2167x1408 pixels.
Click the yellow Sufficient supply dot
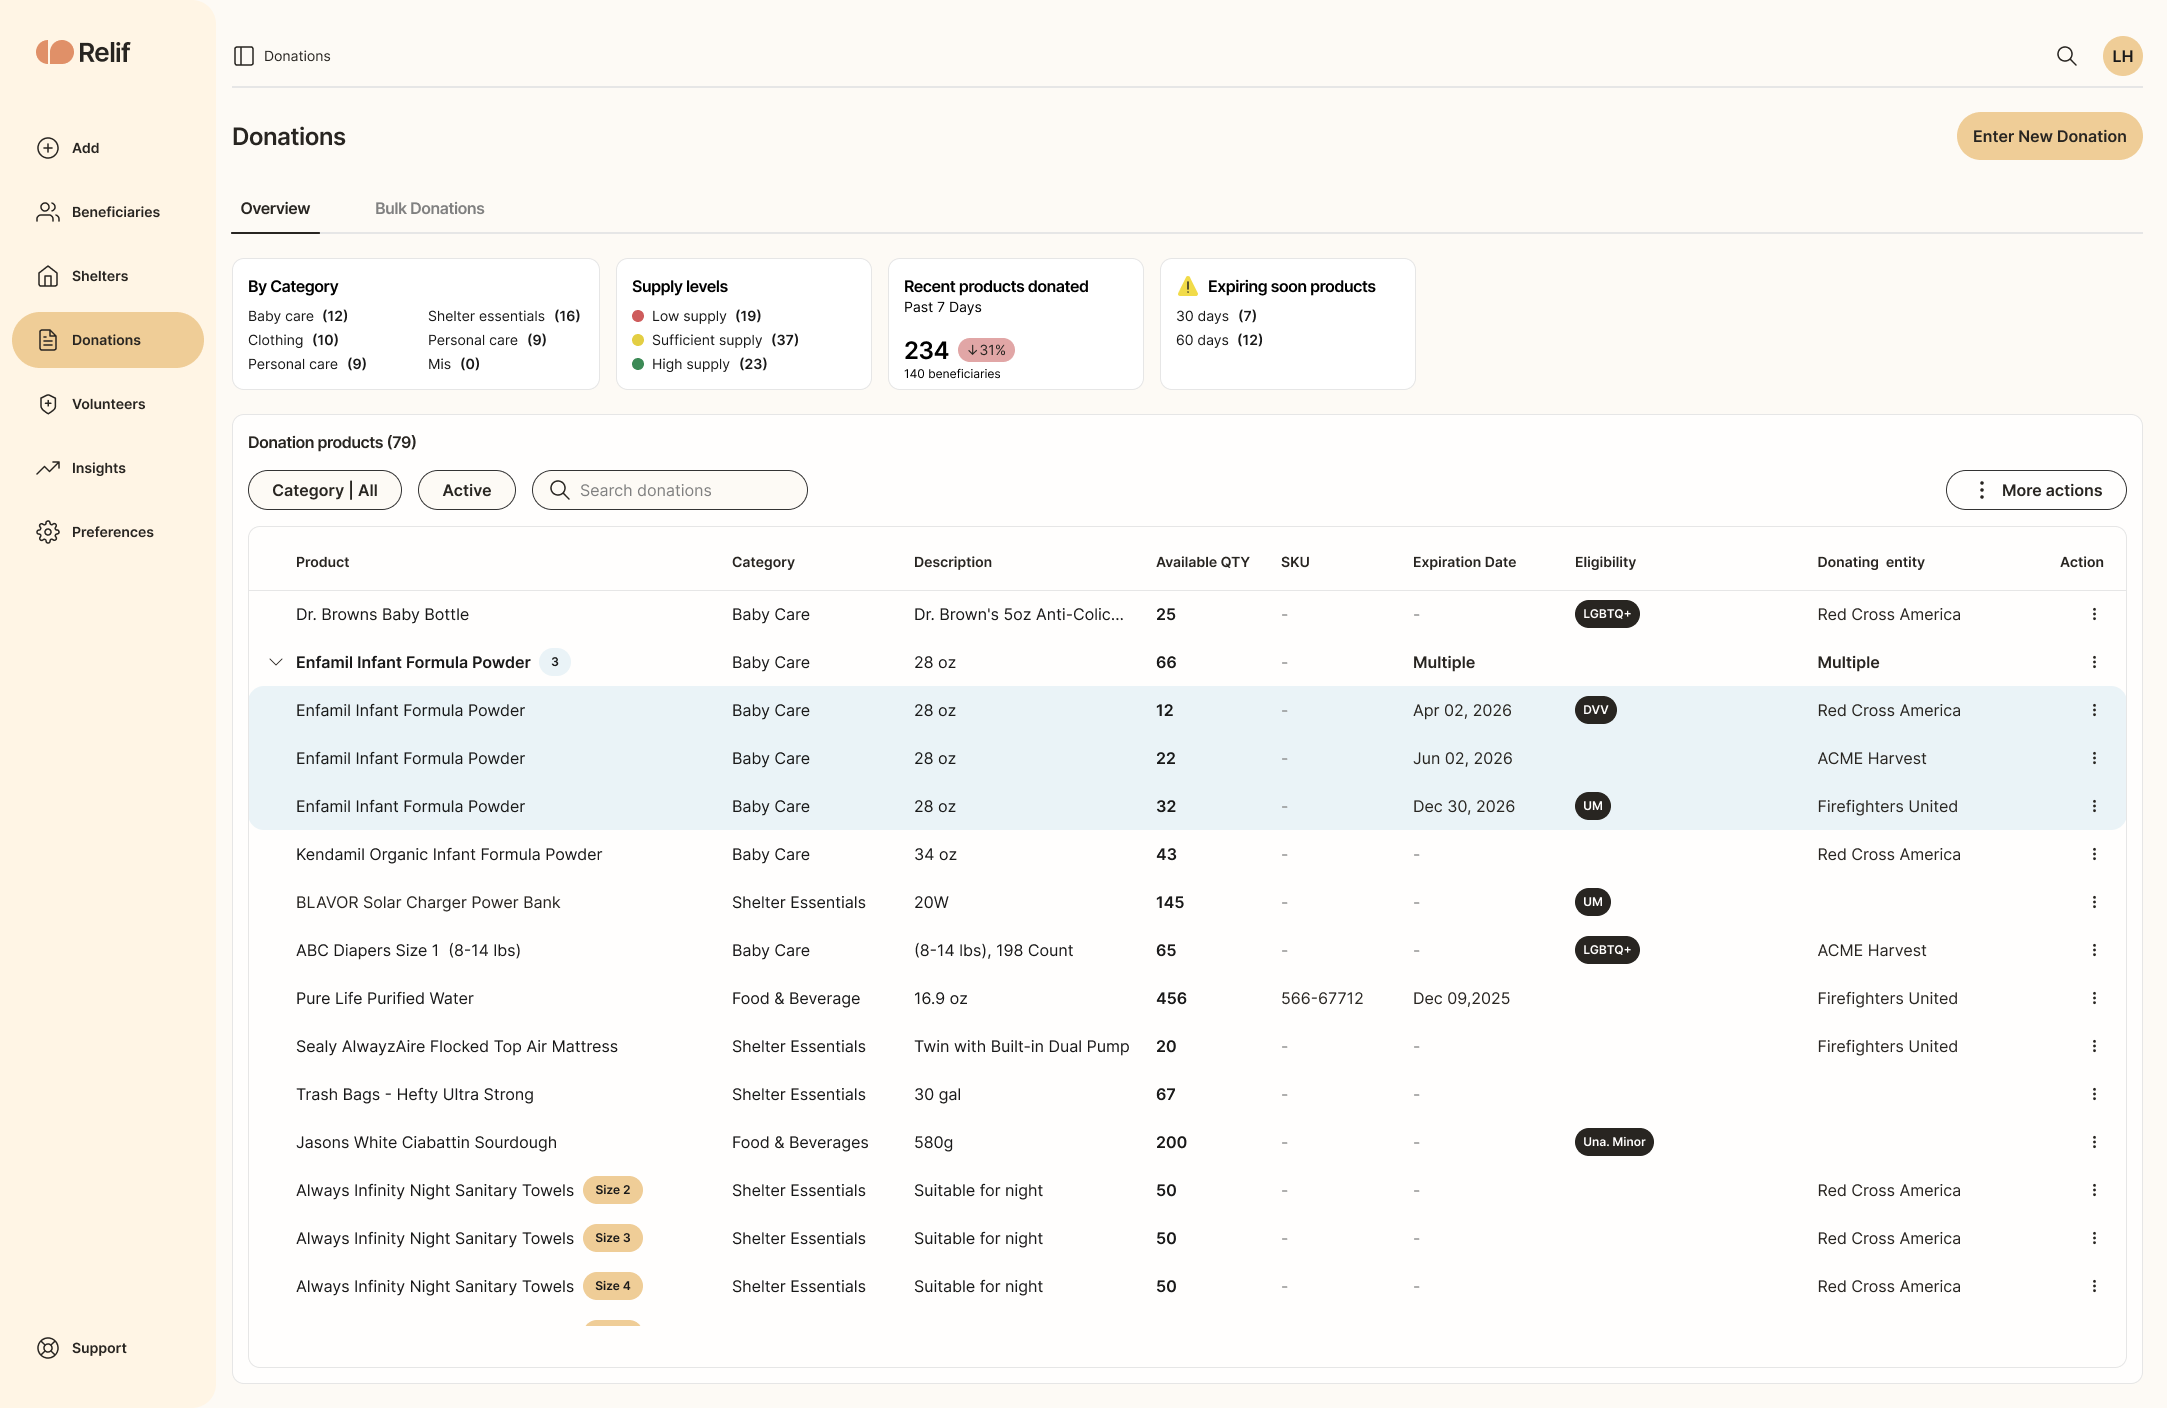[638, 340]
